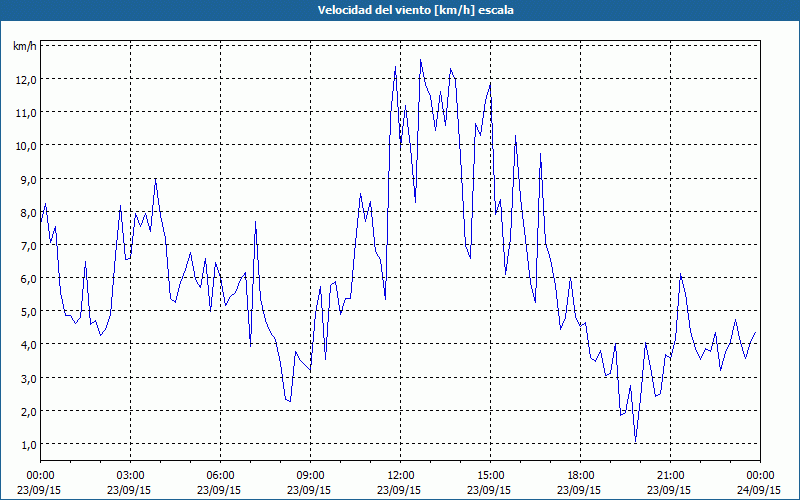
Task: Click the 2,0 y-axis value label
Action: pos(25,411)
